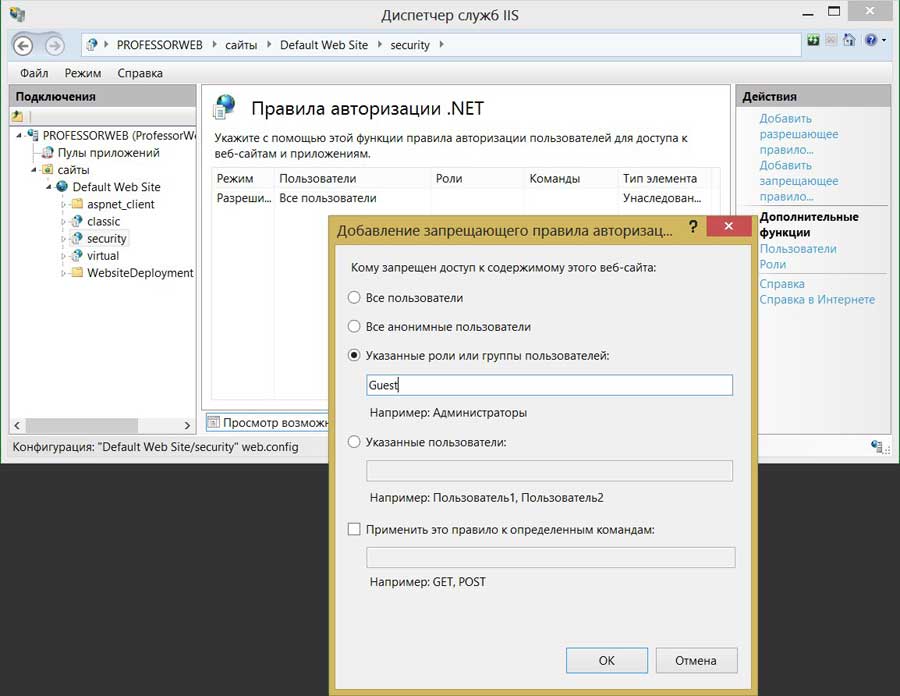
Task: Expand the WebsiteDeployment tree node
Action: click(x=63, y=273)
